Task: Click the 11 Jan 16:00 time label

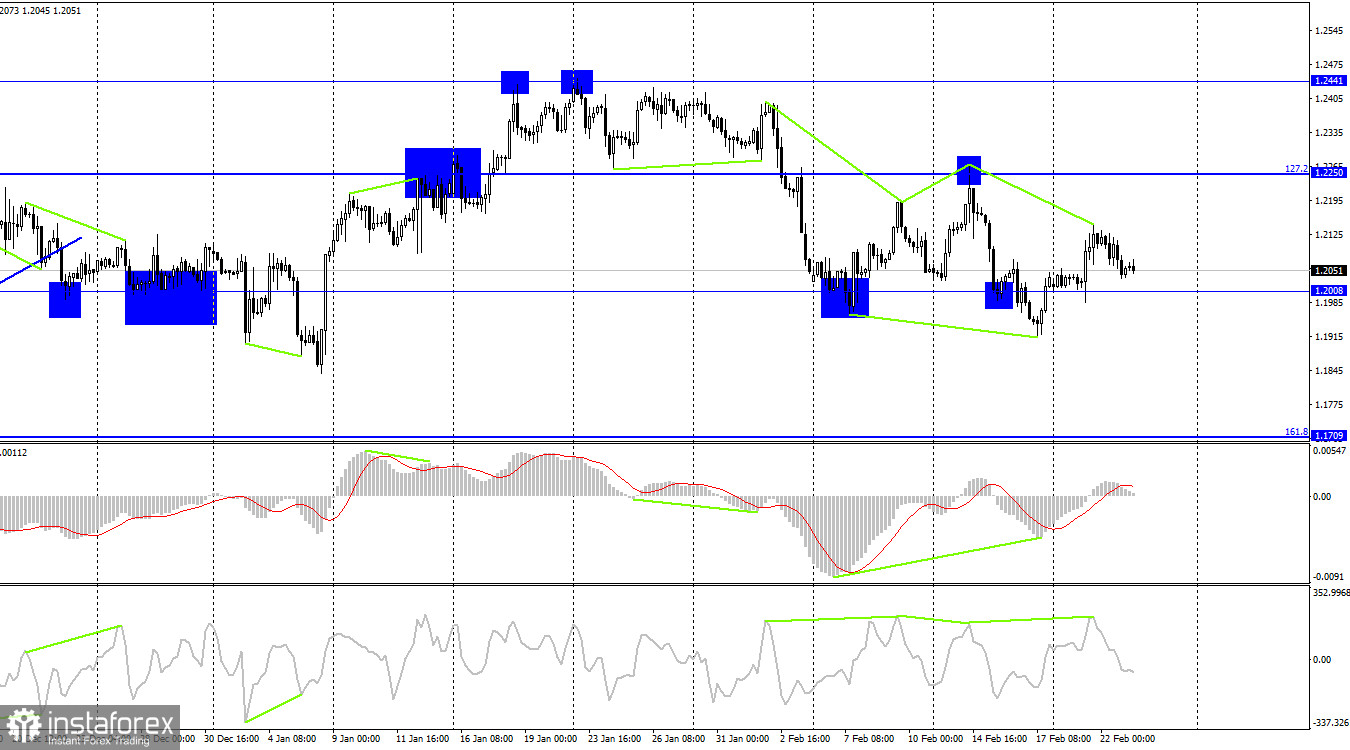Action: click(424, 739)
